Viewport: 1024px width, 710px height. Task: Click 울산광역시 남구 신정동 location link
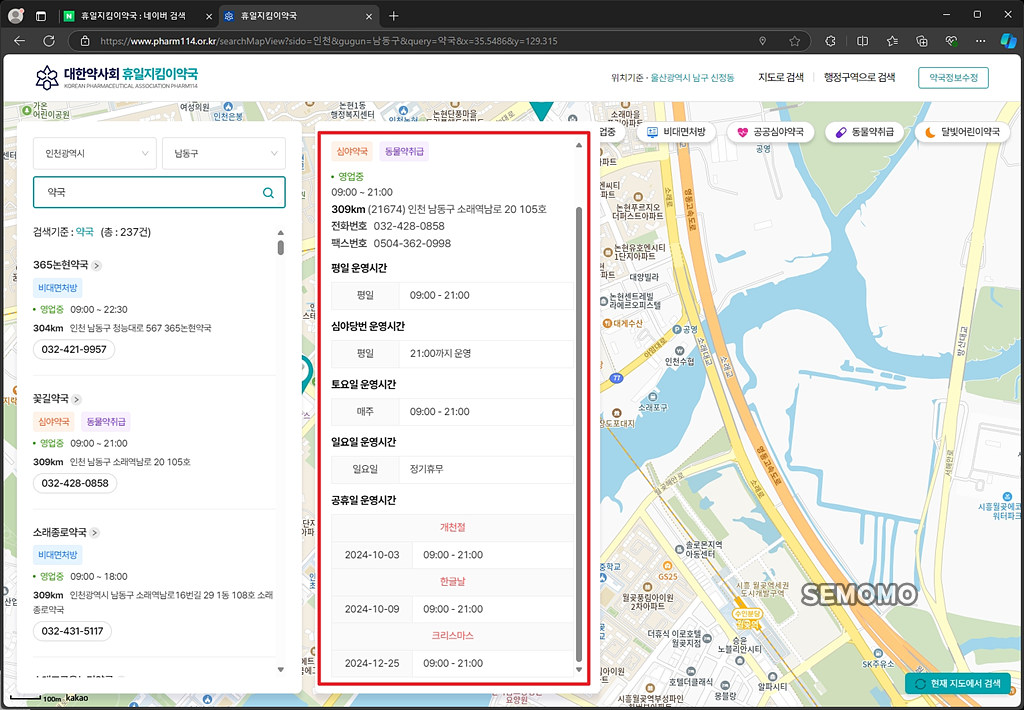(693, 78)
